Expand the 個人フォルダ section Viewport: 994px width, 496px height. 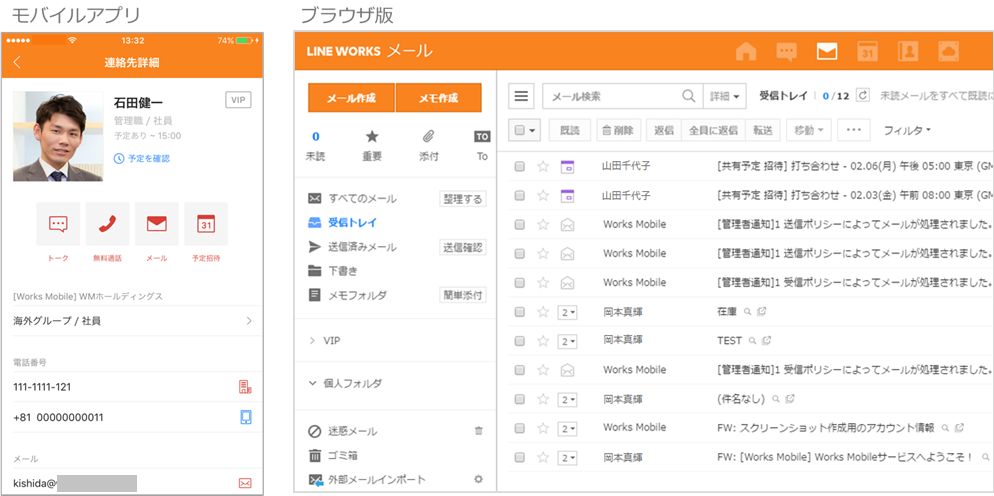click(x=314, y=383)
